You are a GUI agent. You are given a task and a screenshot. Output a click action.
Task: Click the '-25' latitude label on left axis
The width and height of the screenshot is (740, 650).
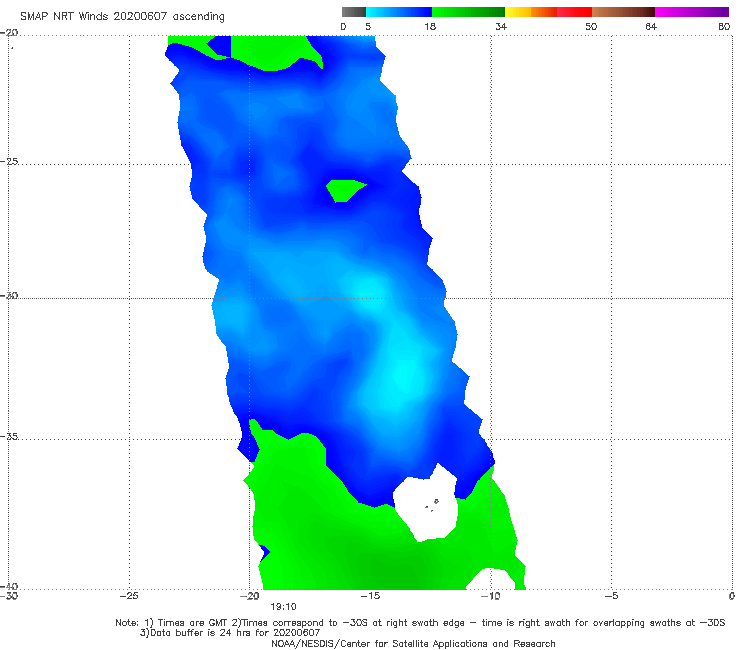[9, 161]
